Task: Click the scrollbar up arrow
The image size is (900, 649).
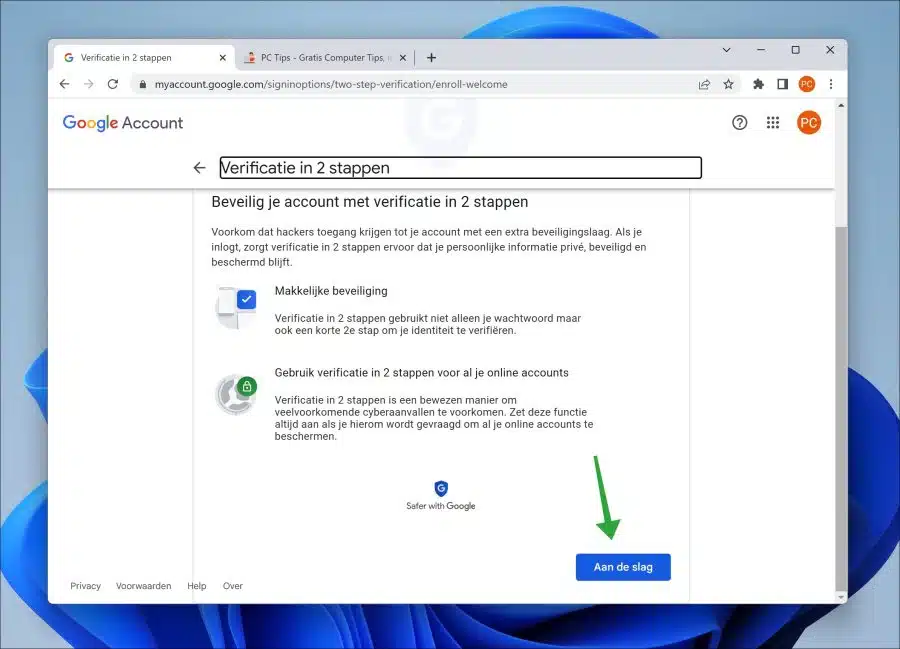Action: click(x=841, y=106)
